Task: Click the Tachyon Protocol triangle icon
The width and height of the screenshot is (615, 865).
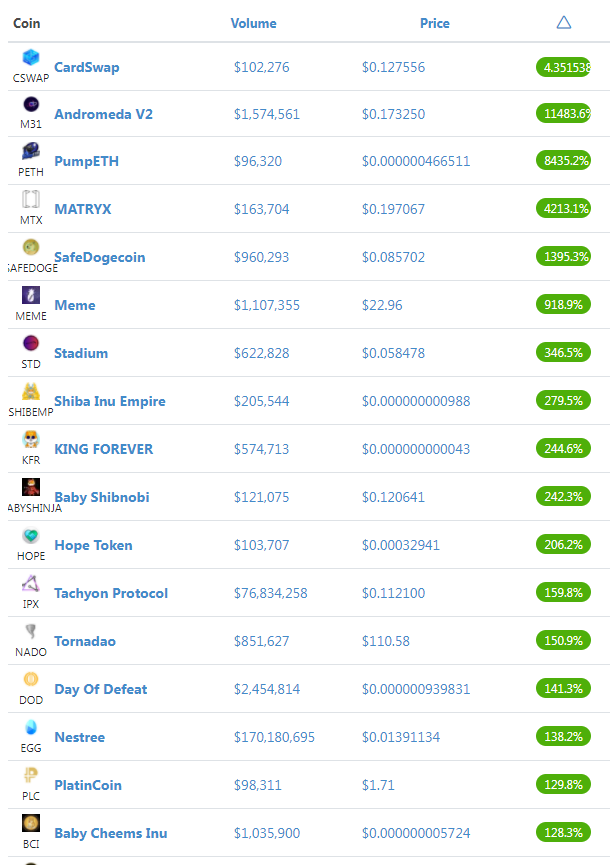Action: (x=31, y=583)
